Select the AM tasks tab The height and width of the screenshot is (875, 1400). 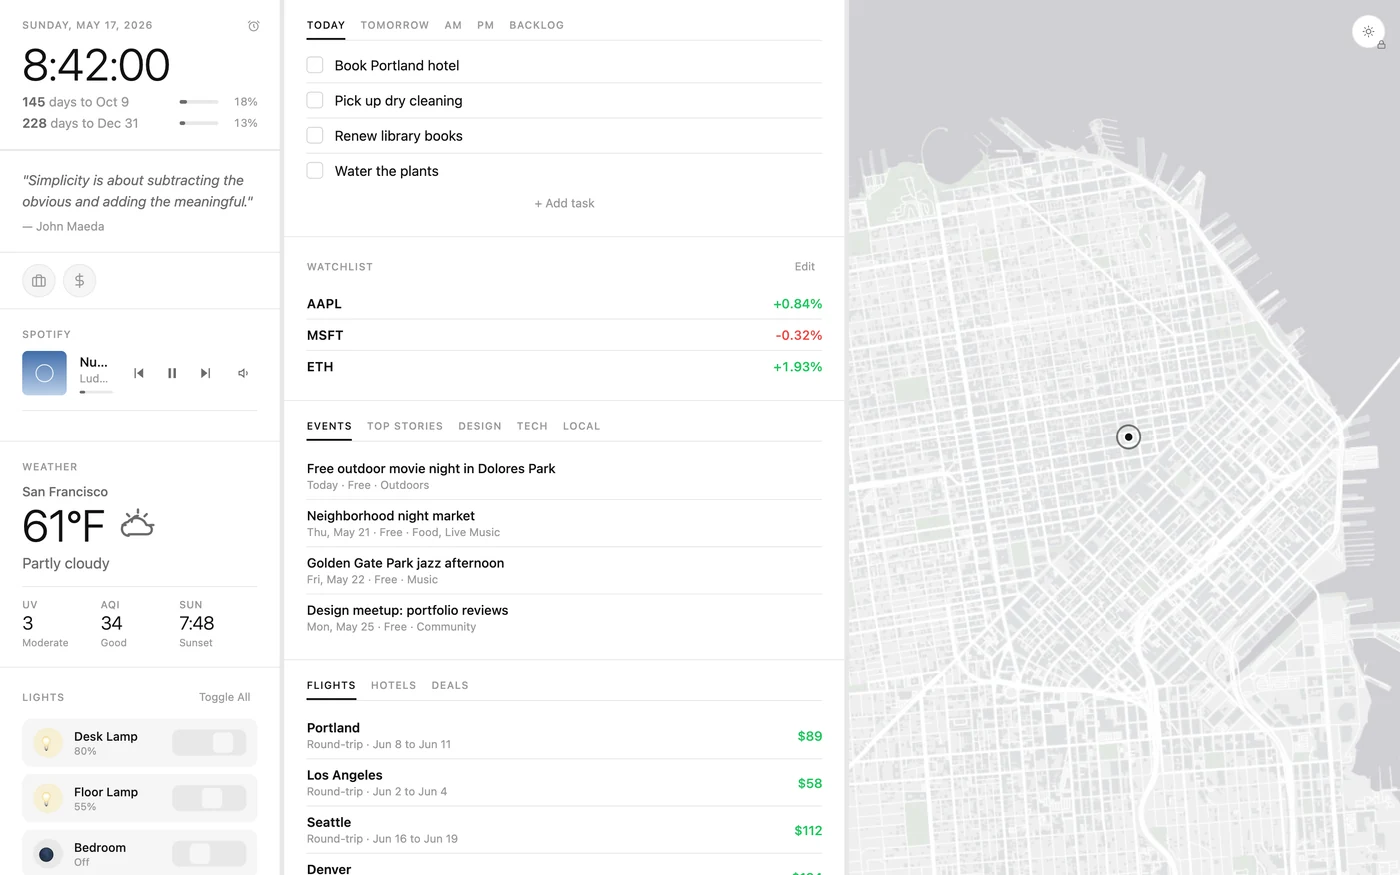[x=453, y=25]
